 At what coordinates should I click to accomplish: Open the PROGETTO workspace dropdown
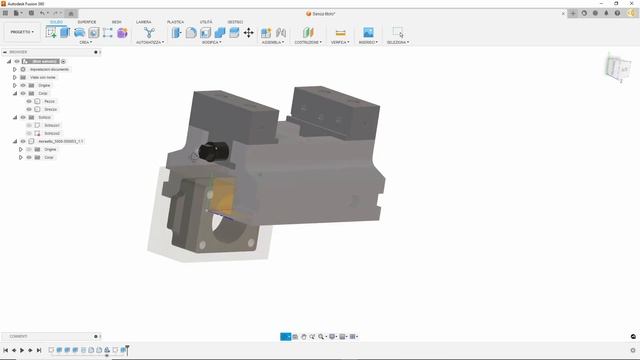pos(22,32)
